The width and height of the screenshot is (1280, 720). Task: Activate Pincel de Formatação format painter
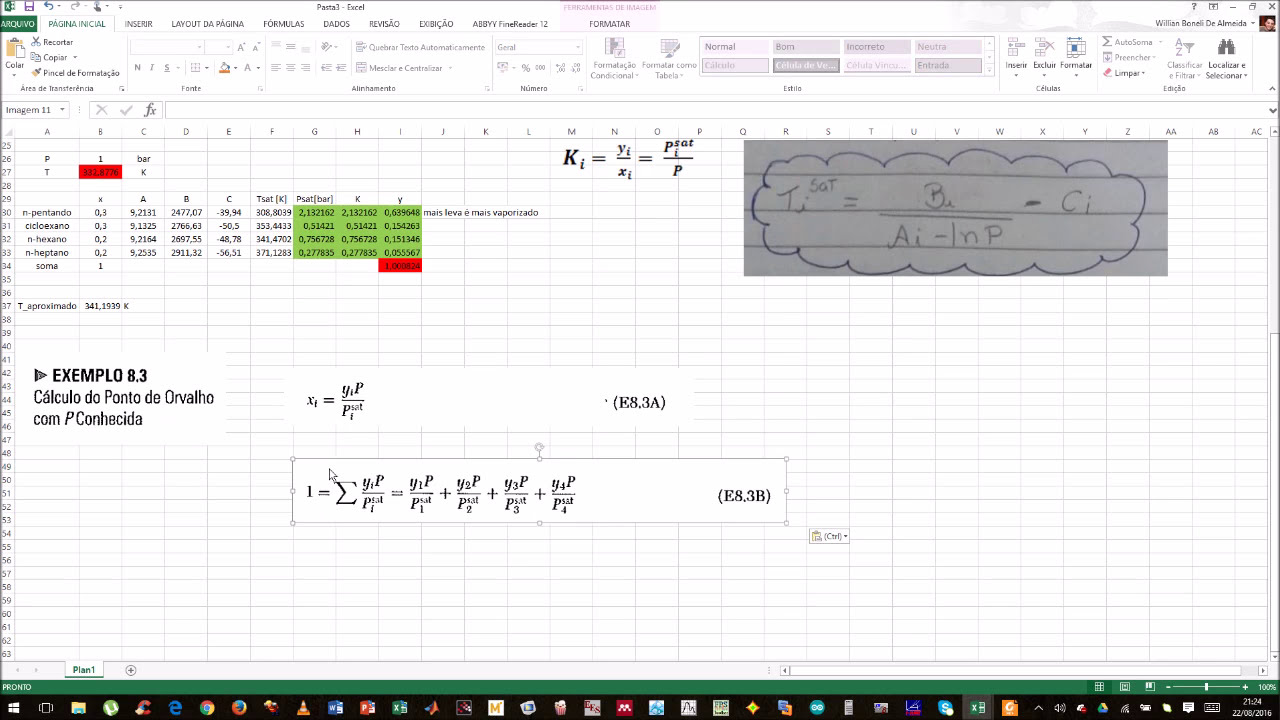tap(75, 73)
